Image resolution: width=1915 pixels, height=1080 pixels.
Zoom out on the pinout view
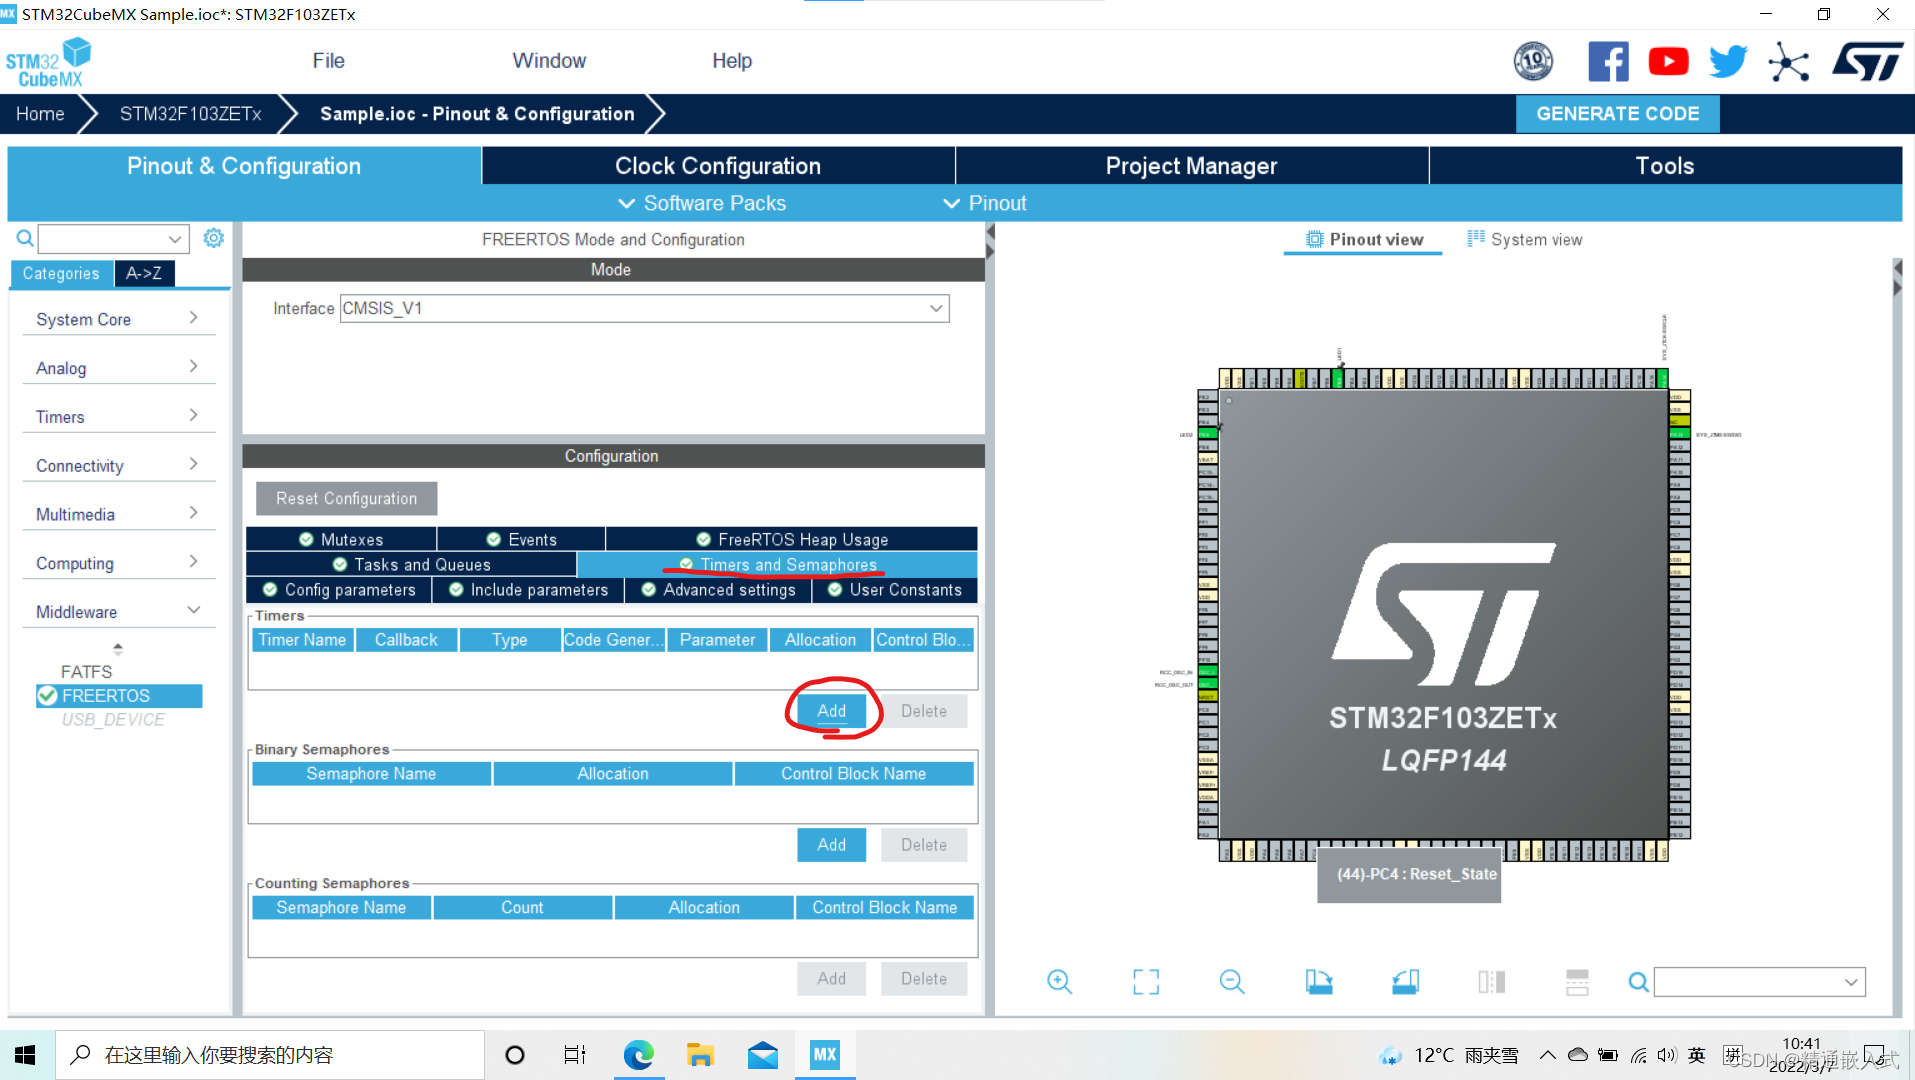tap(1232, 982)
